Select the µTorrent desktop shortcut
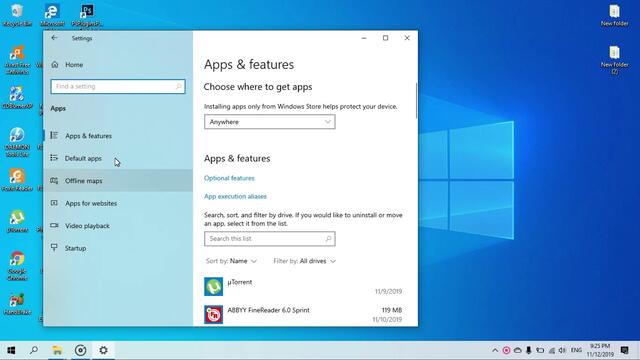 (17, 221)
